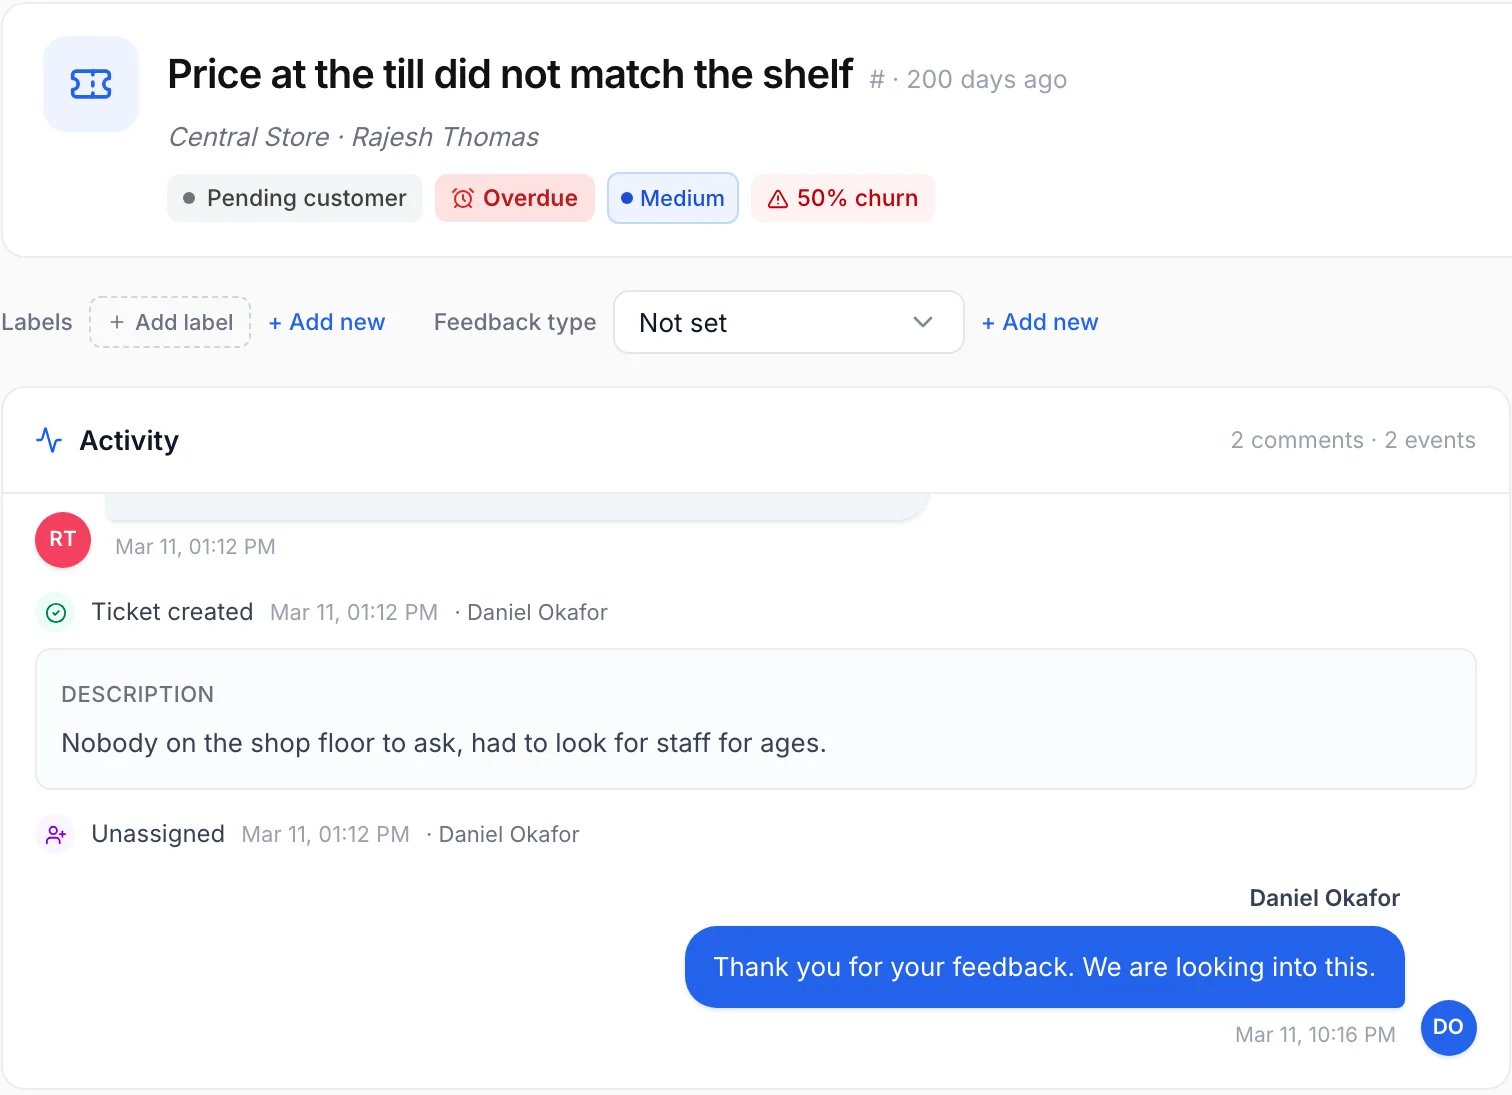Click the Activity pulse icon
This screenshot has width=1512, height=1095.
pos(49,440)
